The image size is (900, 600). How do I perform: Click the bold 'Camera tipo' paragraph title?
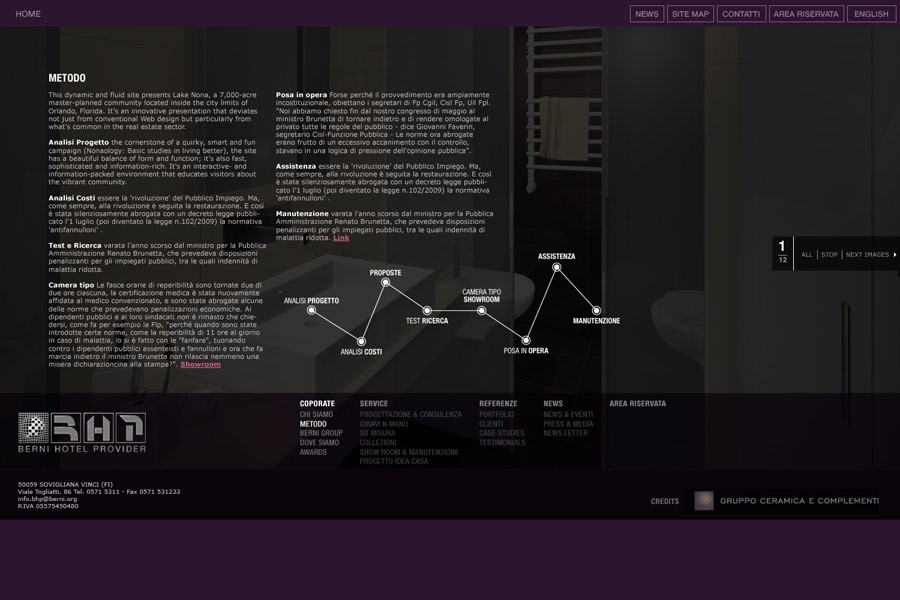(x=71, y=285)
